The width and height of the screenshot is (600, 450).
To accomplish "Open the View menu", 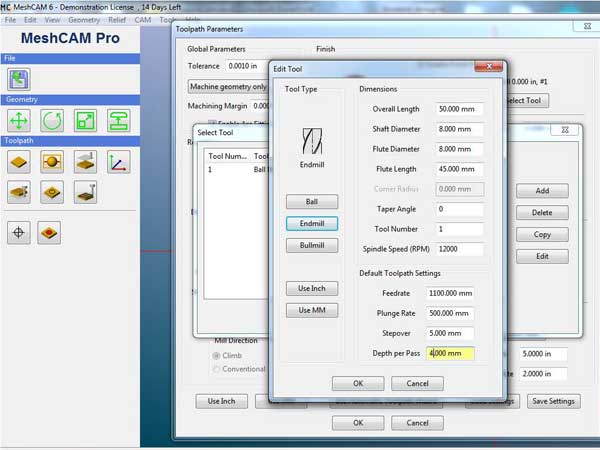I will tap(52, 20).
